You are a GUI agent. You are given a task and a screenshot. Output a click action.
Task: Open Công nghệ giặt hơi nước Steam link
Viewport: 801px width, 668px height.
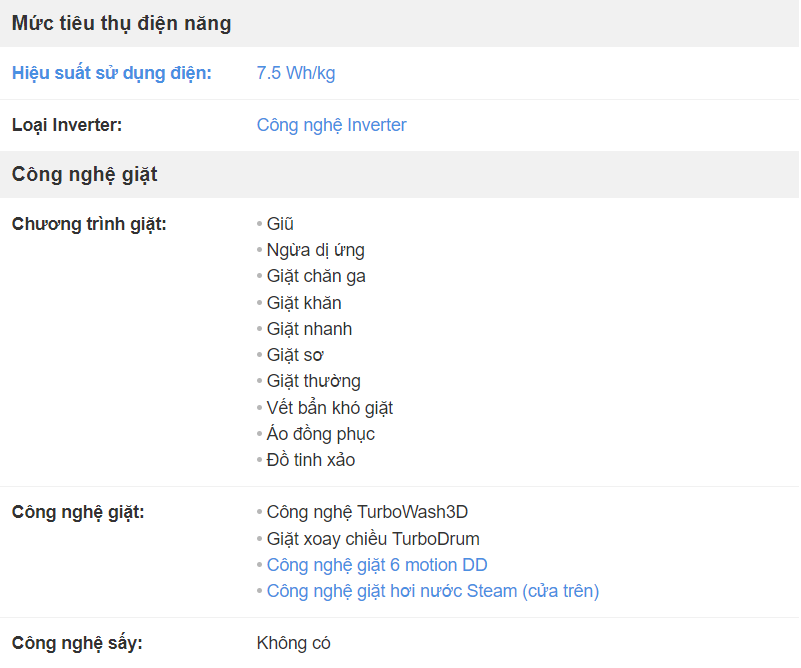point(433,591)
